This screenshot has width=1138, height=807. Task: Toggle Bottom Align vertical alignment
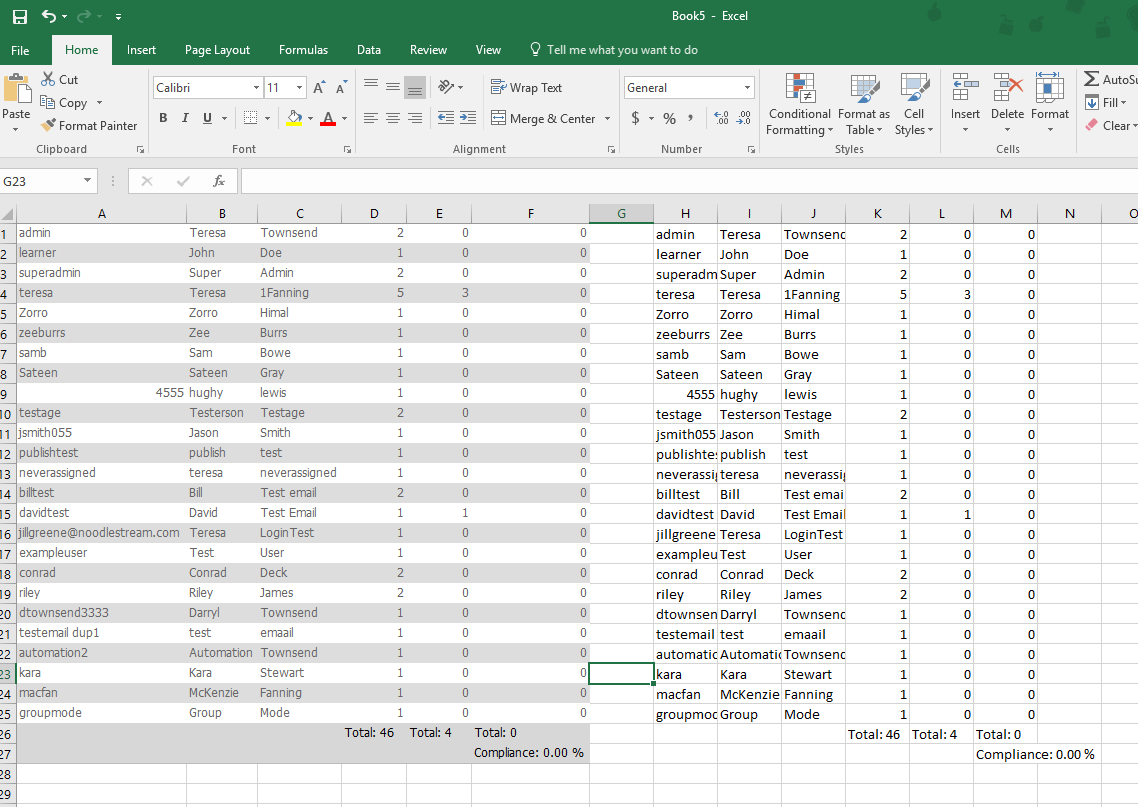415,87
